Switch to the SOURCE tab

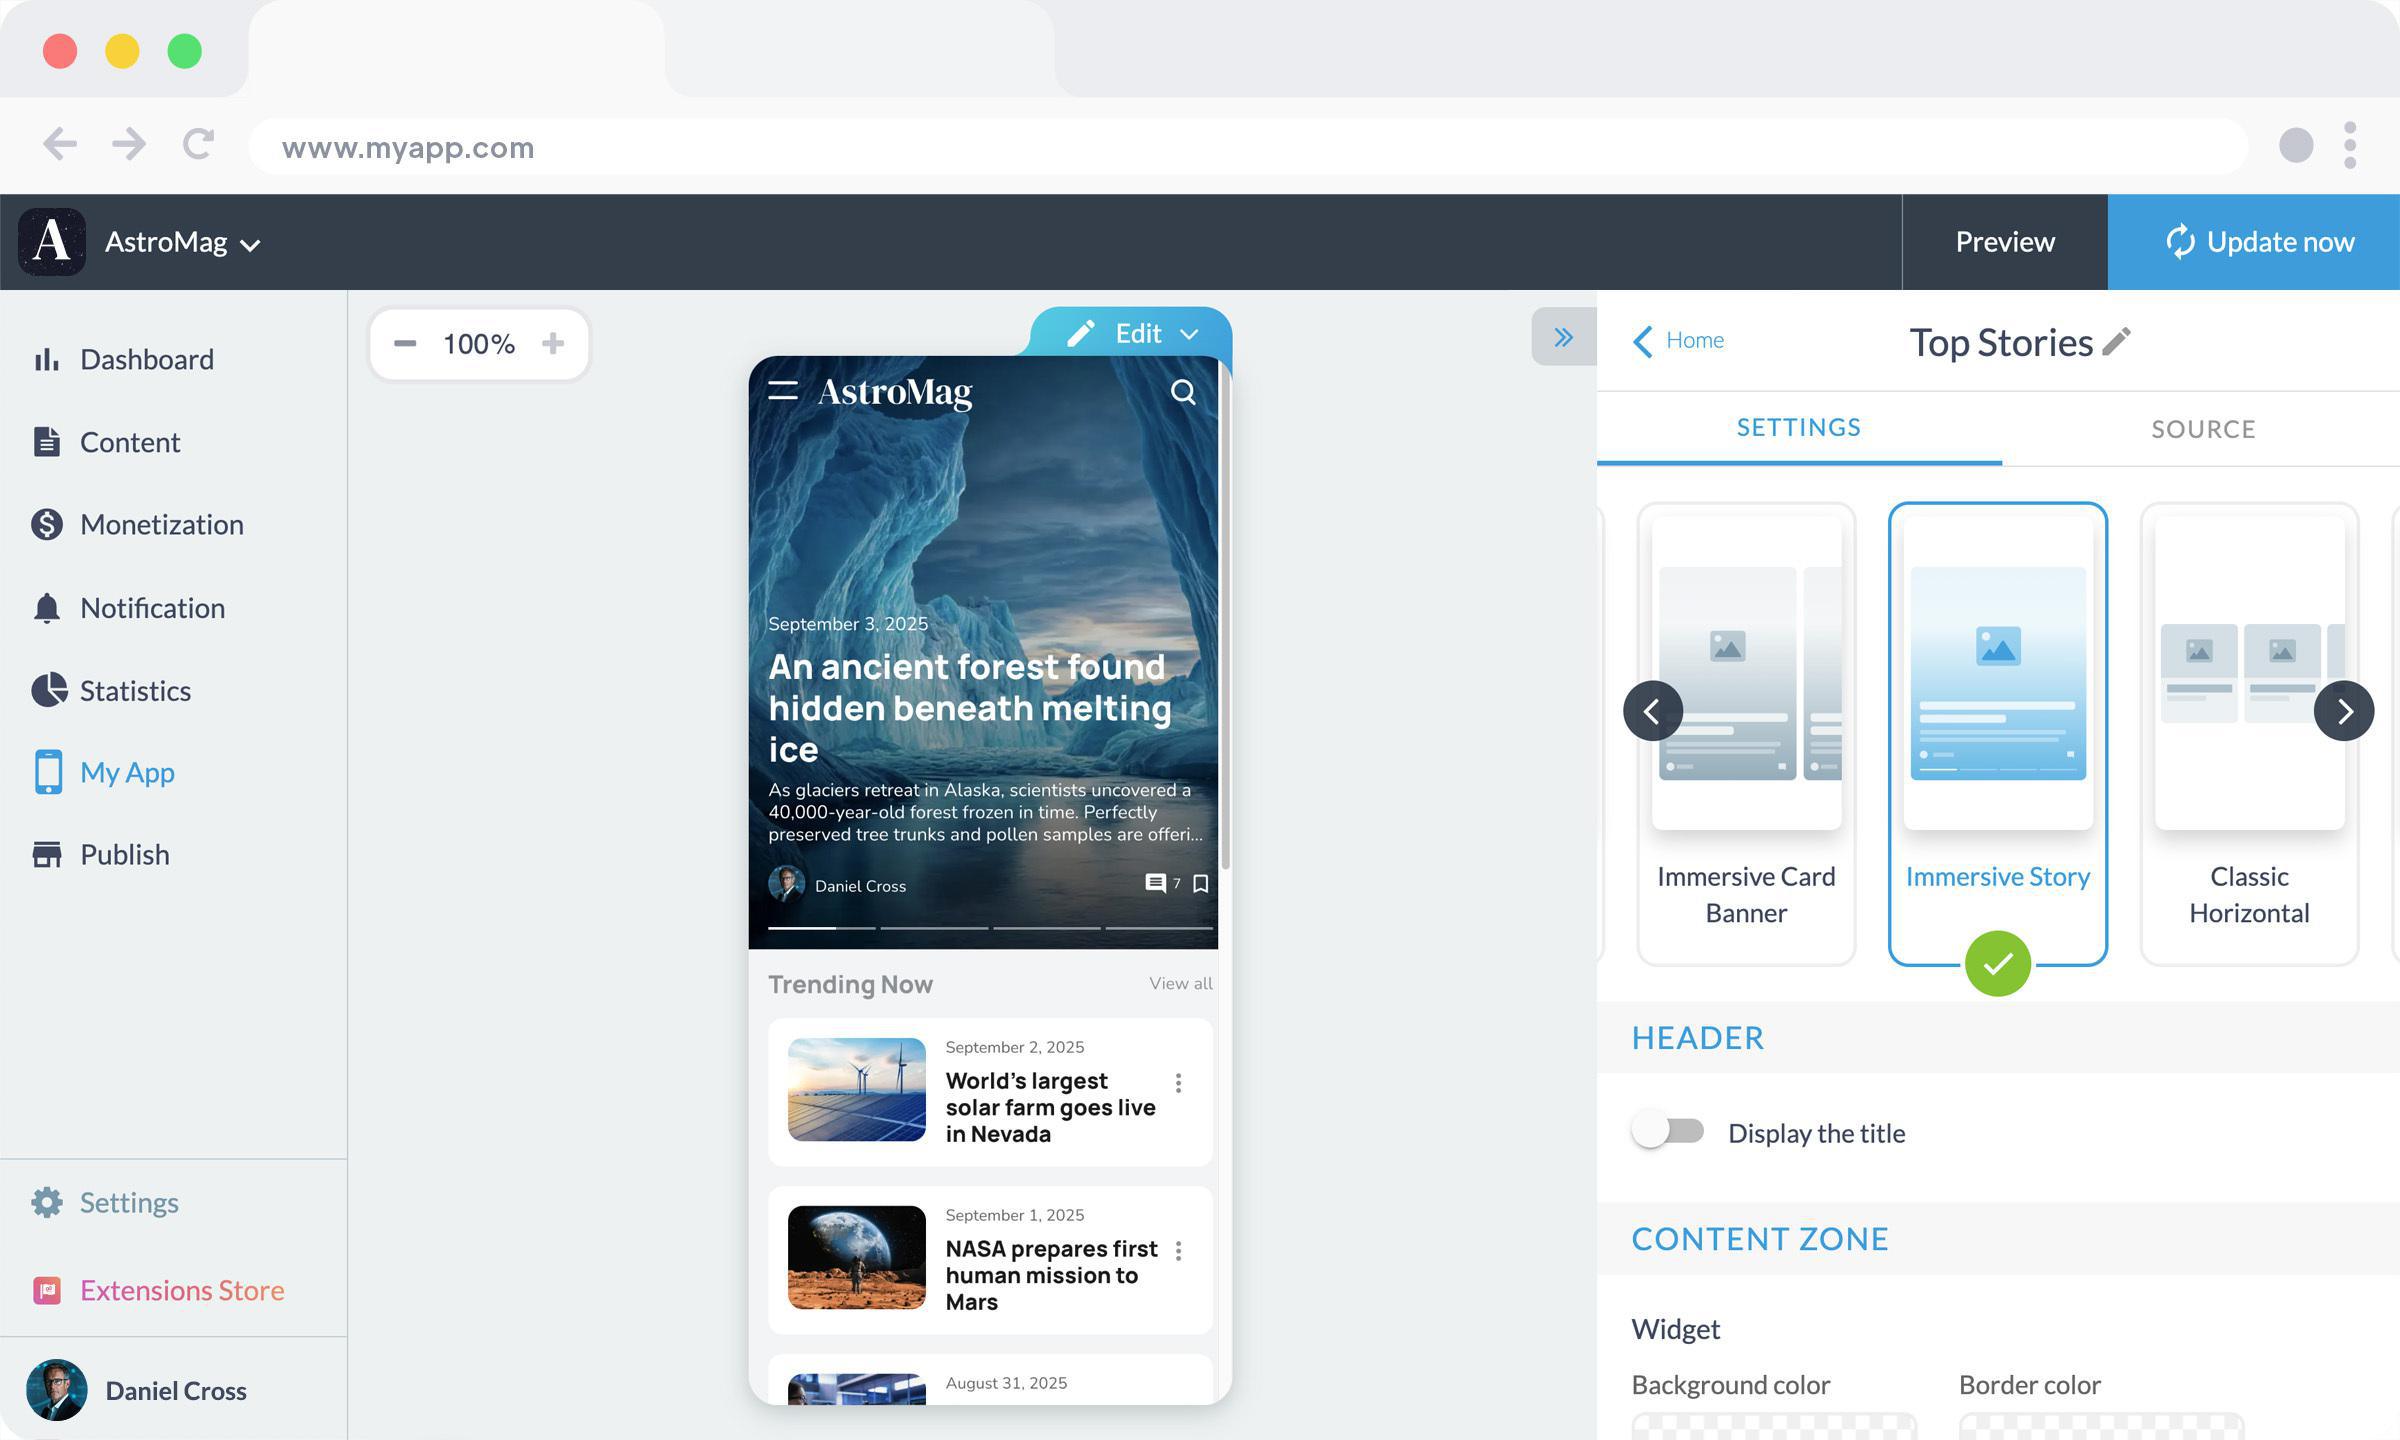[x=2202, y=429]
